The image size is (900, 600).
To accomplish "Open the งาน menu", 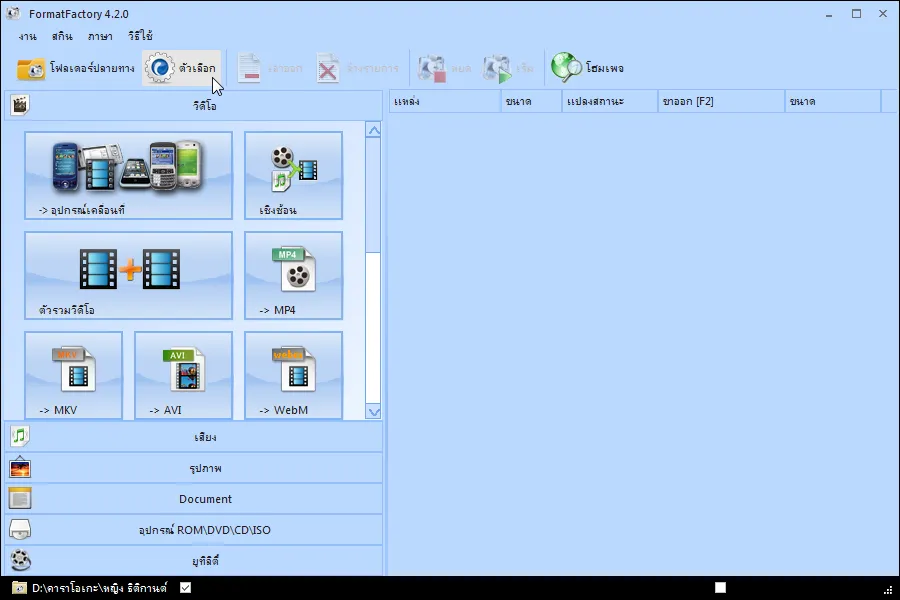I will click(x=28, y=36).
